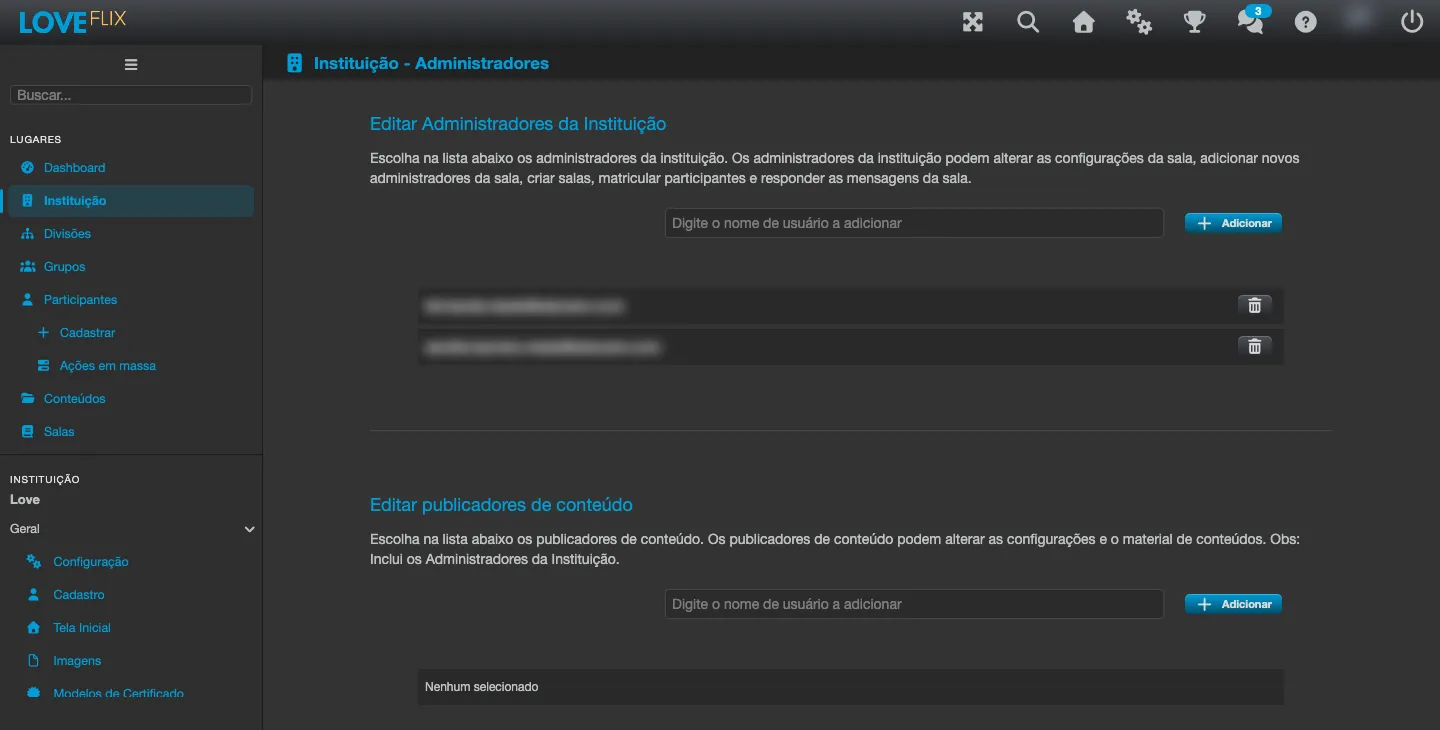
Task: Click the Conteúdos folder icon
Action: coord(28,399)
